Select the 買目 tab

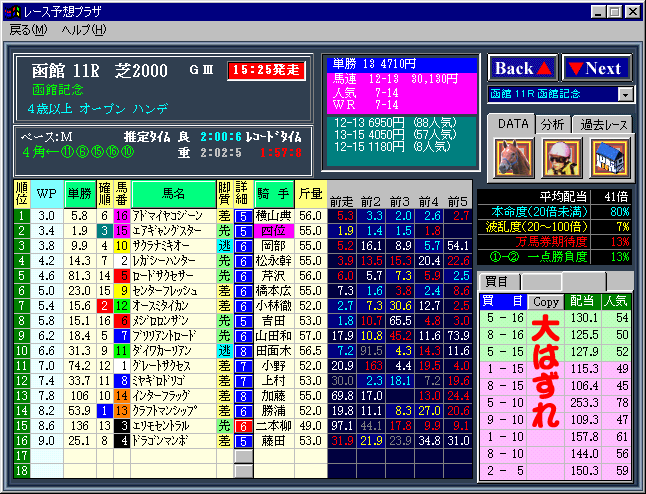[x=496, y=282]
